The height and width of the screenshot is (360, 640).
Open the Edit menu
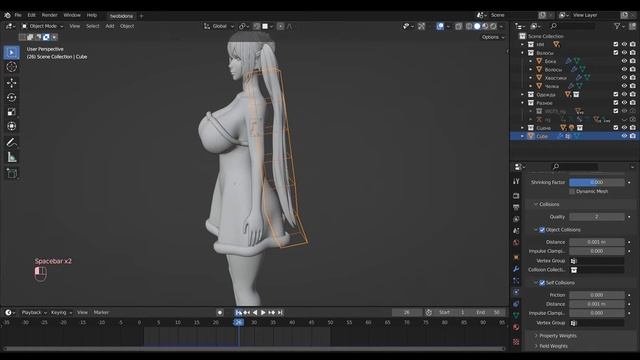pos(31,15)
